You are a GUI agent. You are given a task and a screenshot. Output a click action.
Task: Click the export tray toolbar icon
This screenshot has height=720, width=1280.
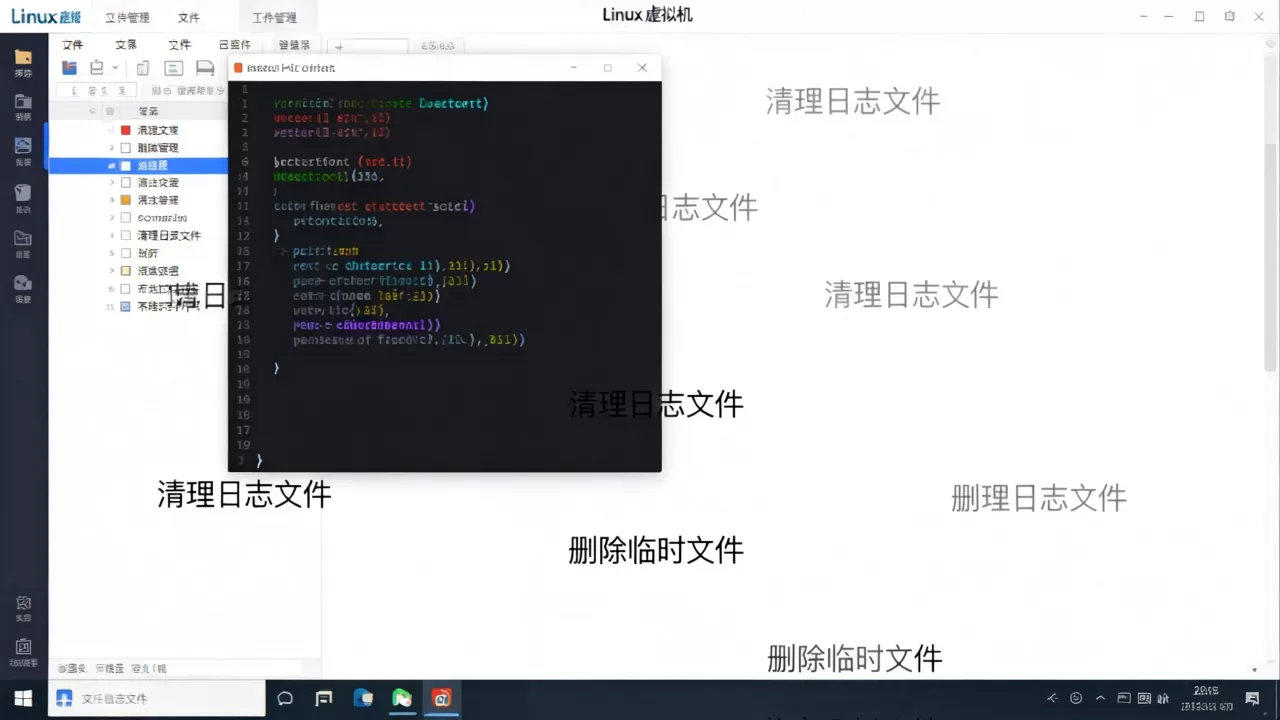click(97, 68)
